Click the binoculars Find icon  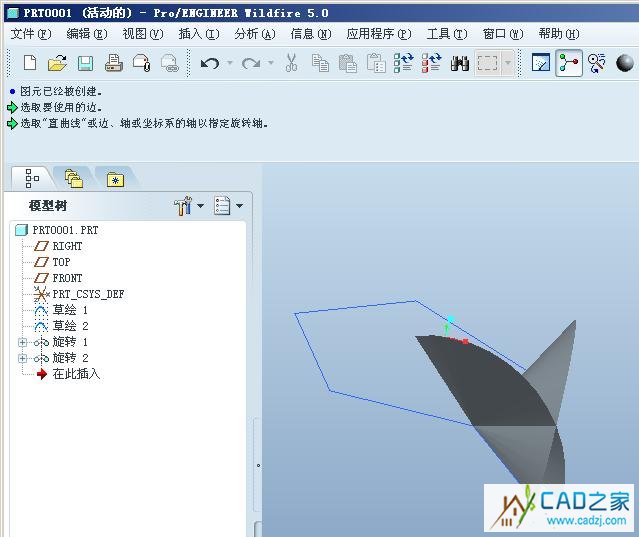(460, 64)
